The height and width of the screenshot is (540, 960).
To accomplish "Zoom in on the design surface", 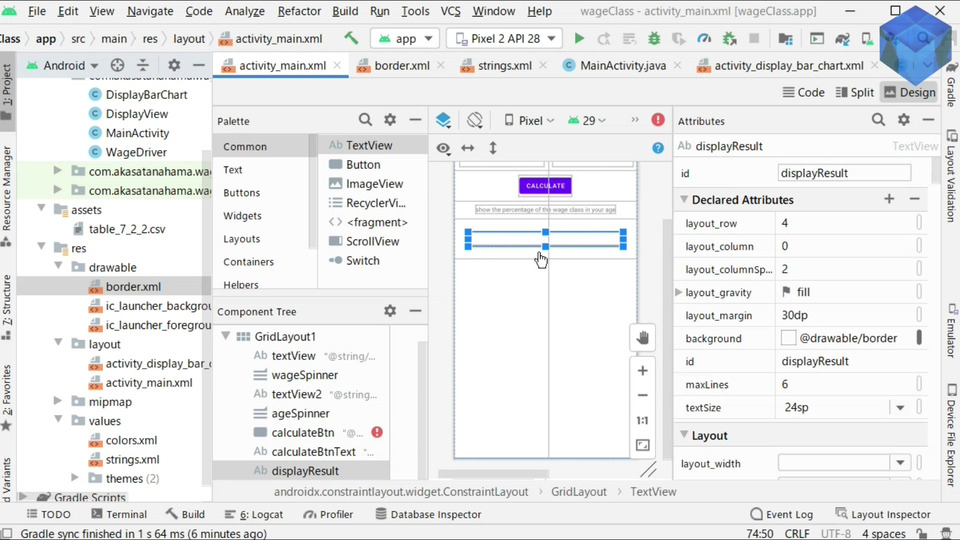I will [642, 370].
